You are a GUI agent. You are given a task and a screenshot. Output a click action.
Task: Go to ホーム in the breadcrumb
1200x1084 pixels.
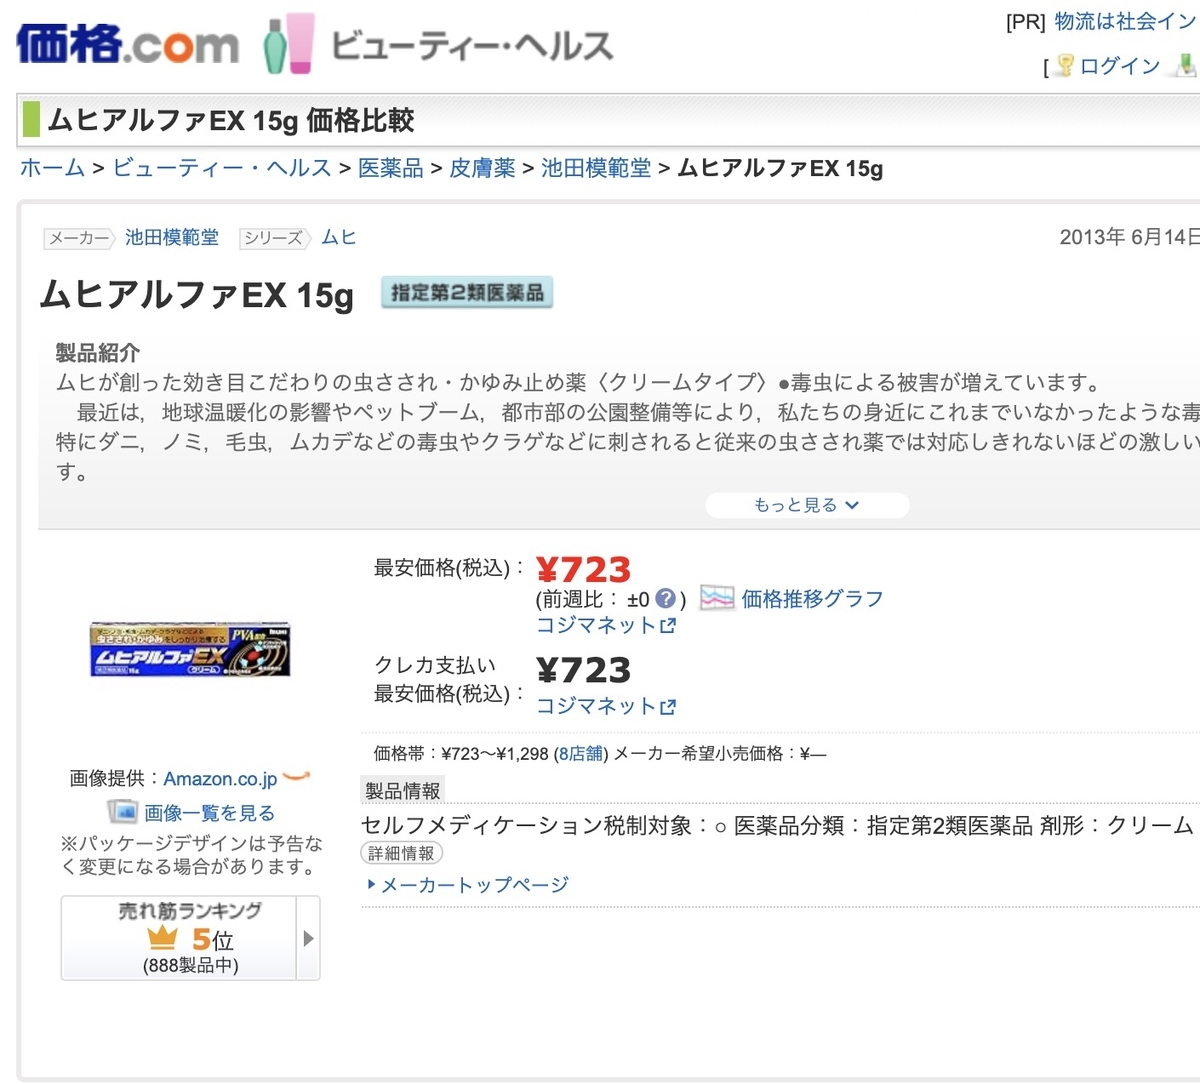click(x=52, y=168)
